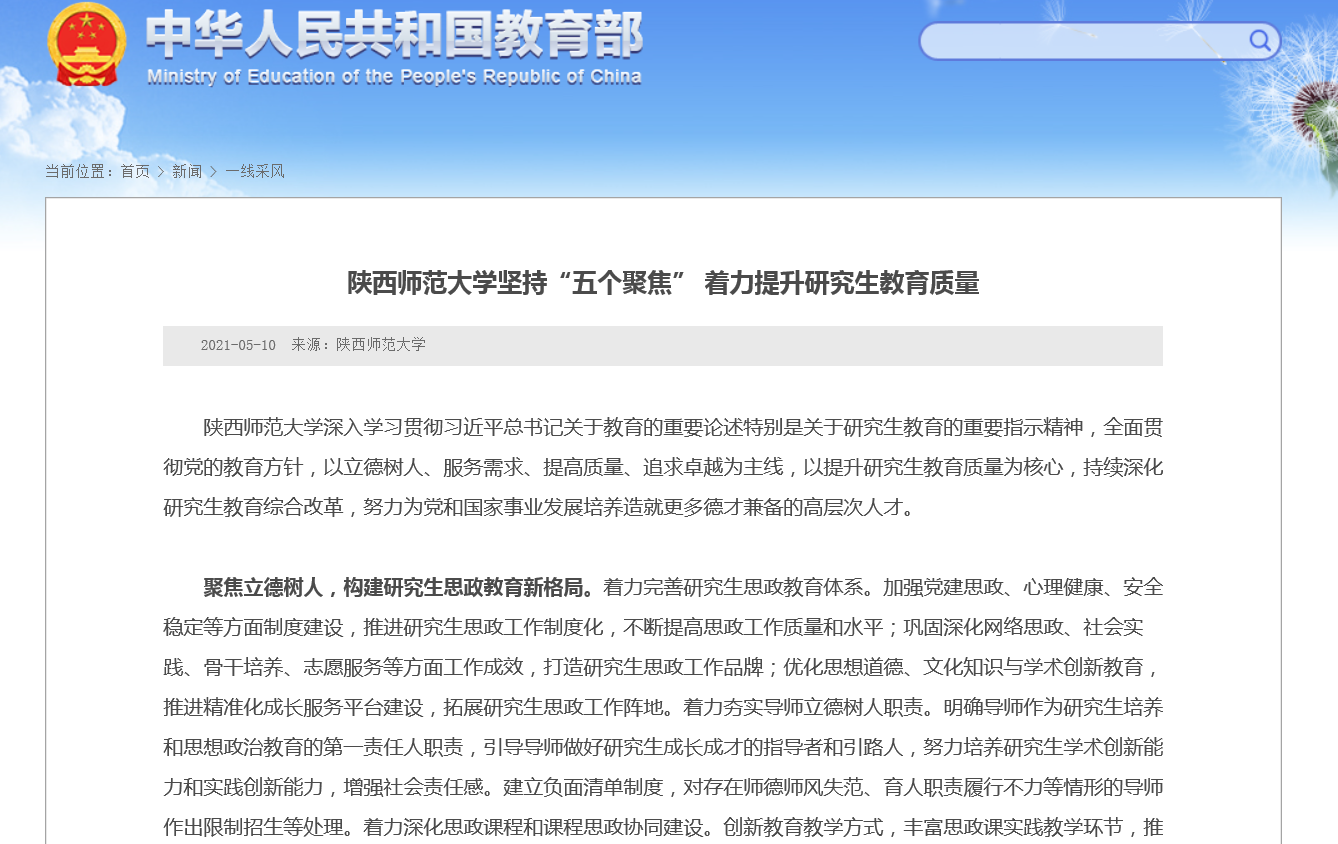Image resolution: width=1338 pixels, height=844 pixels.
Task: Click the line beginning 稳定等方面制度建设
Action: click(x=653, y=627)
